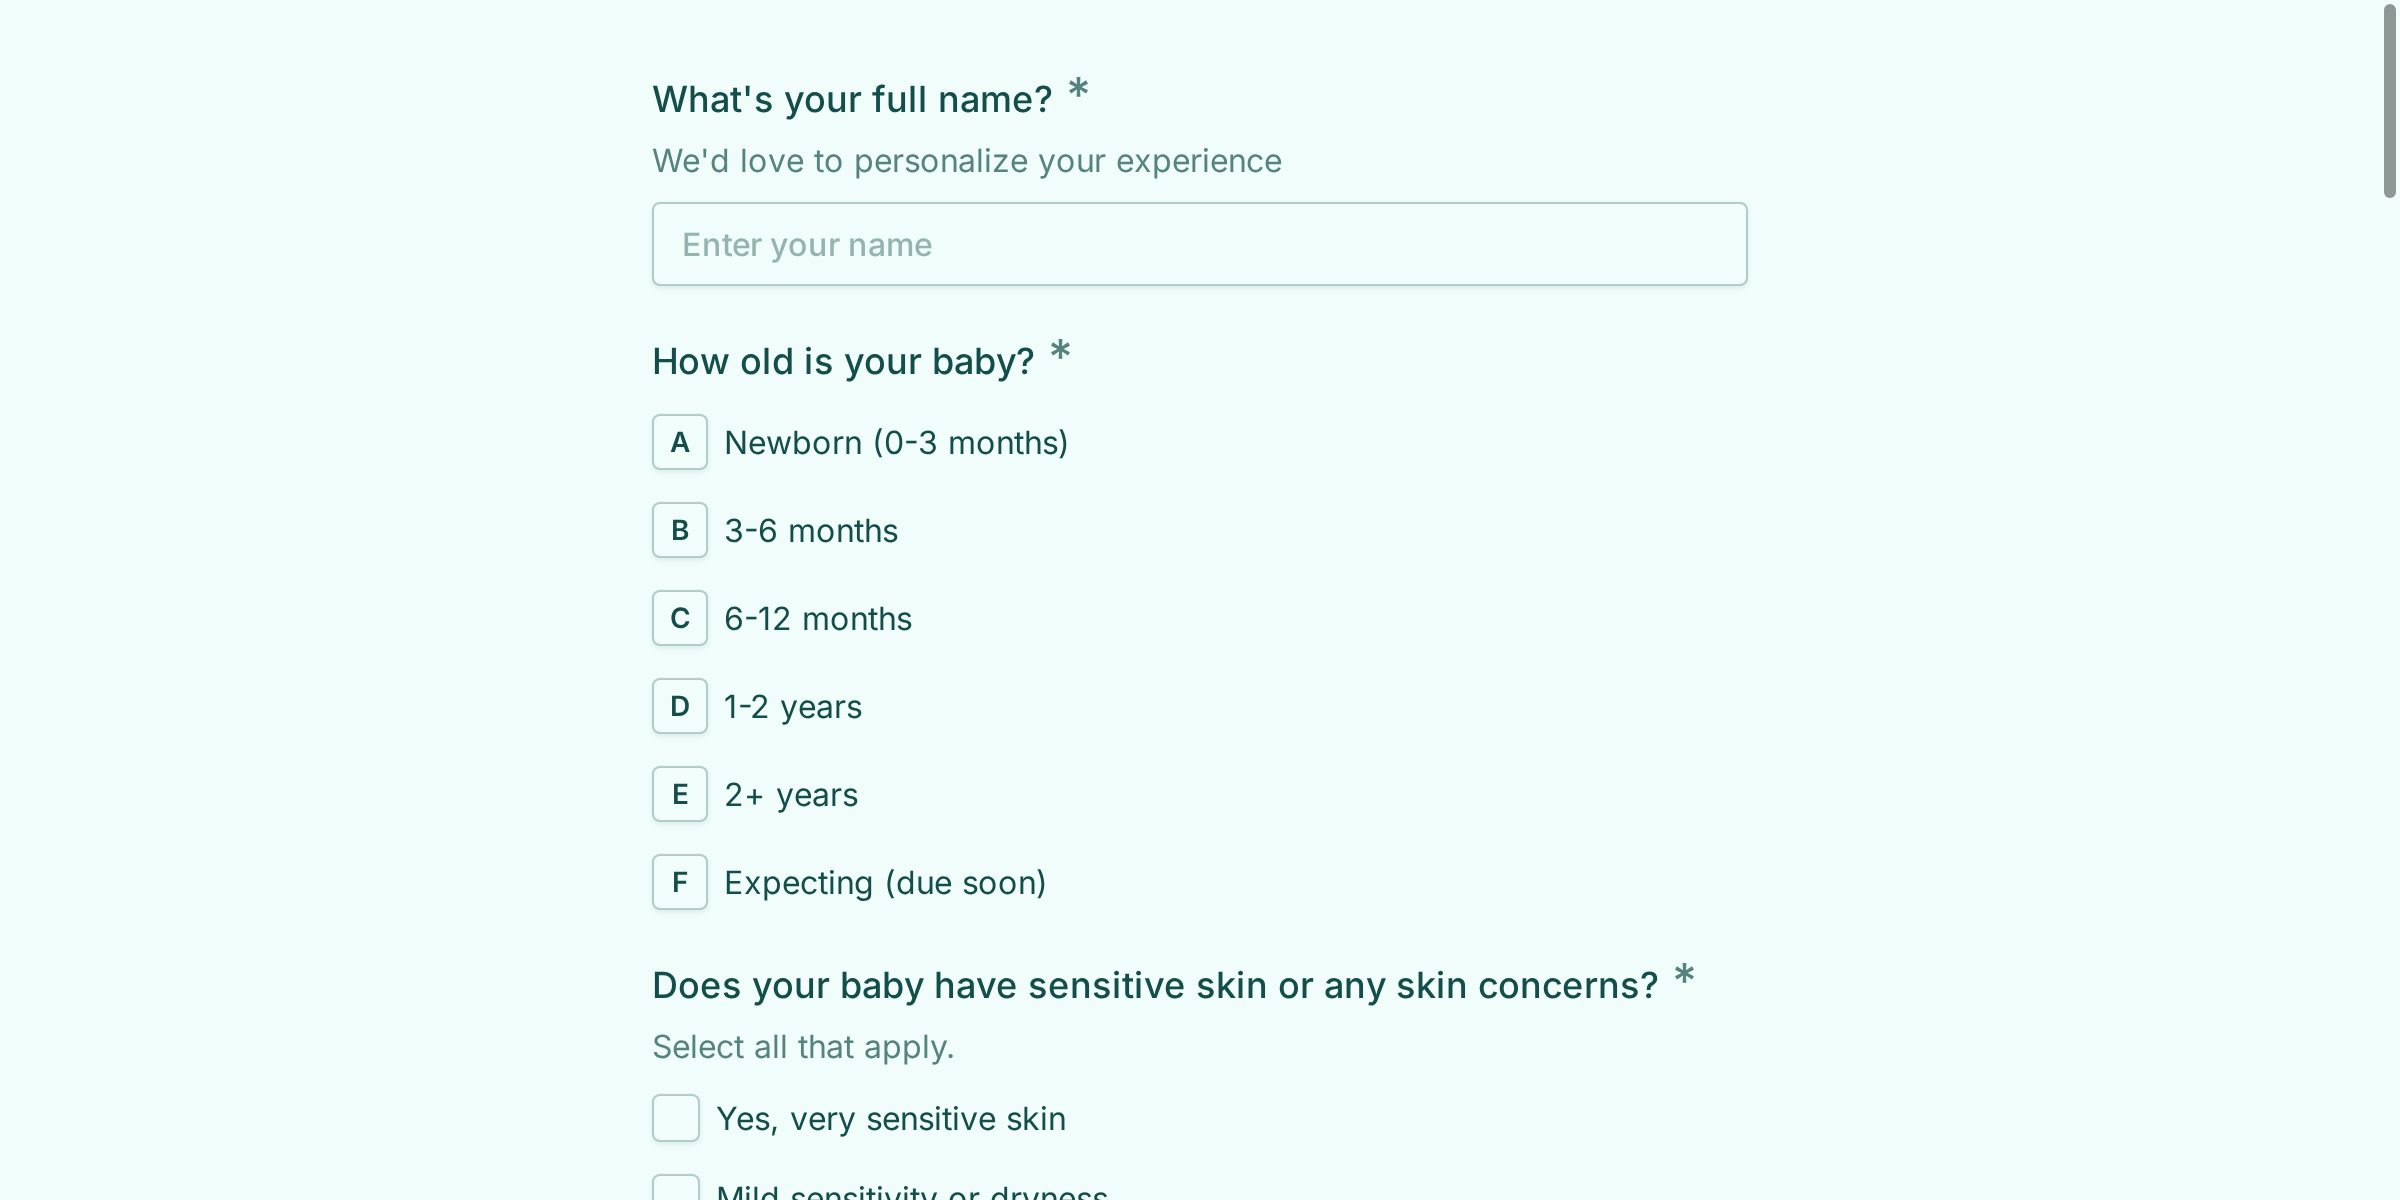Choose the Newborn (0-3 months) option text
2400x1200 pixels.
(x=896, y=442)
